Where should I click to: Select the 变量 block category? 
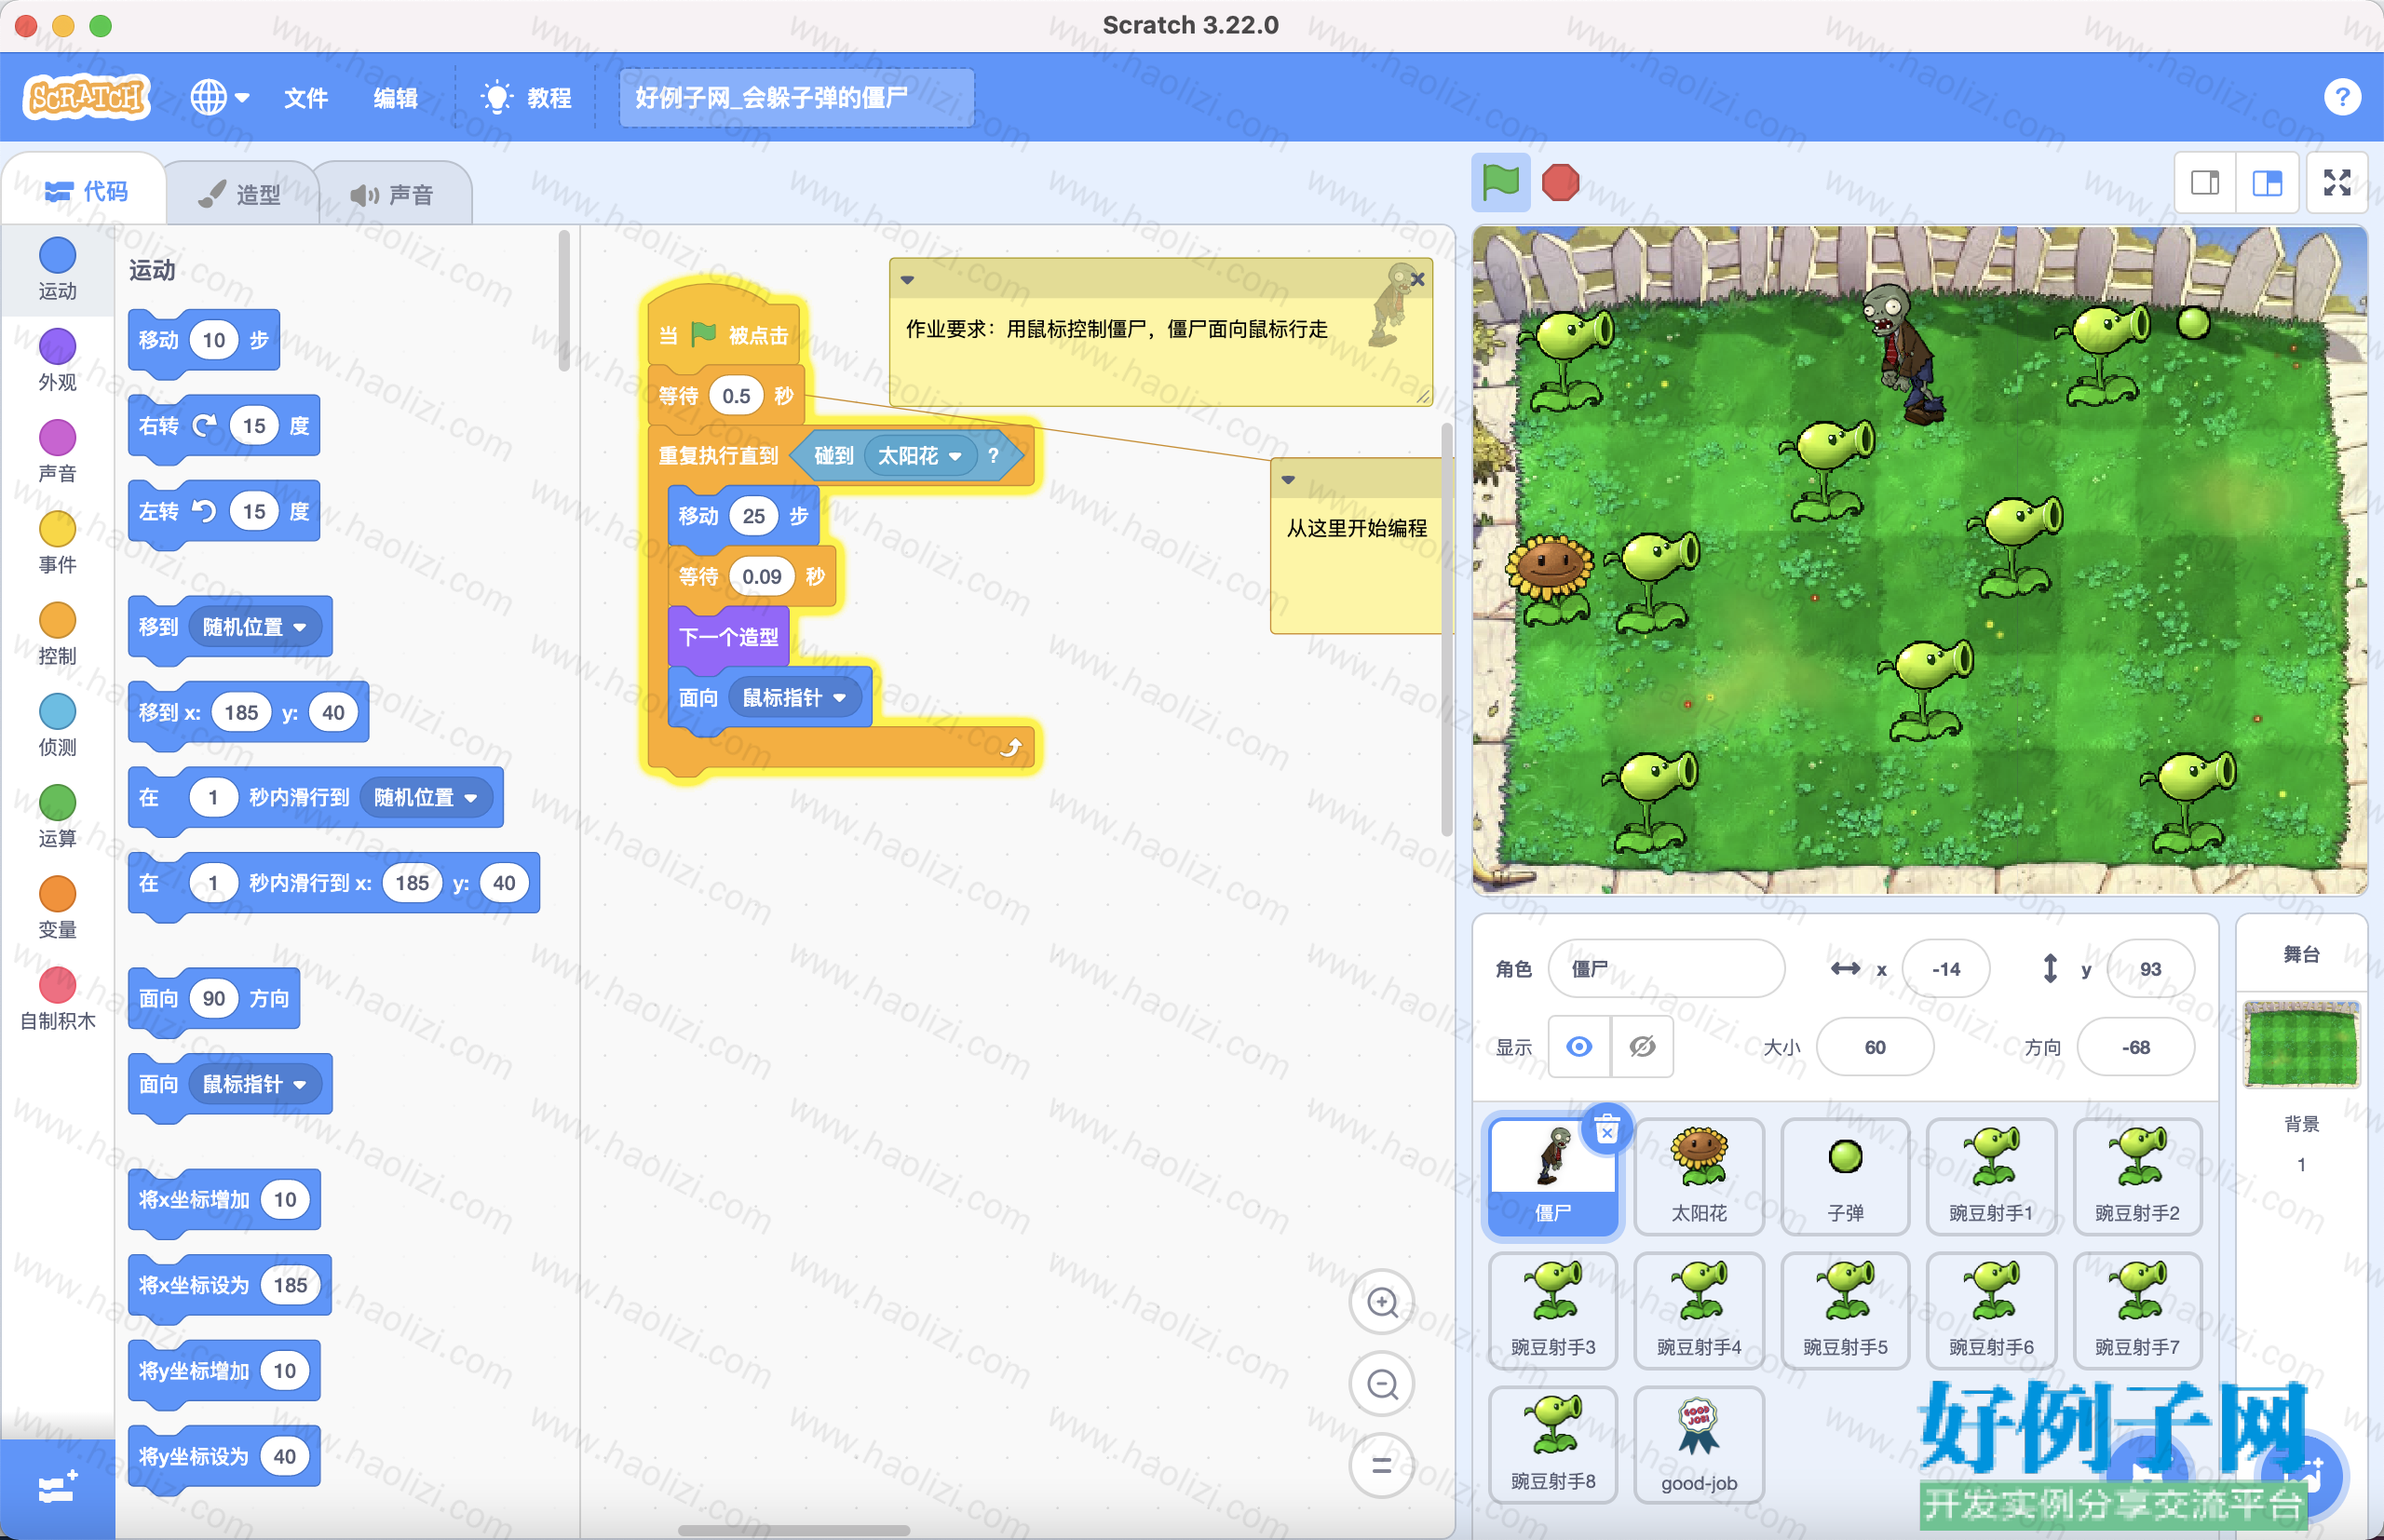click(x=57, y=908)
